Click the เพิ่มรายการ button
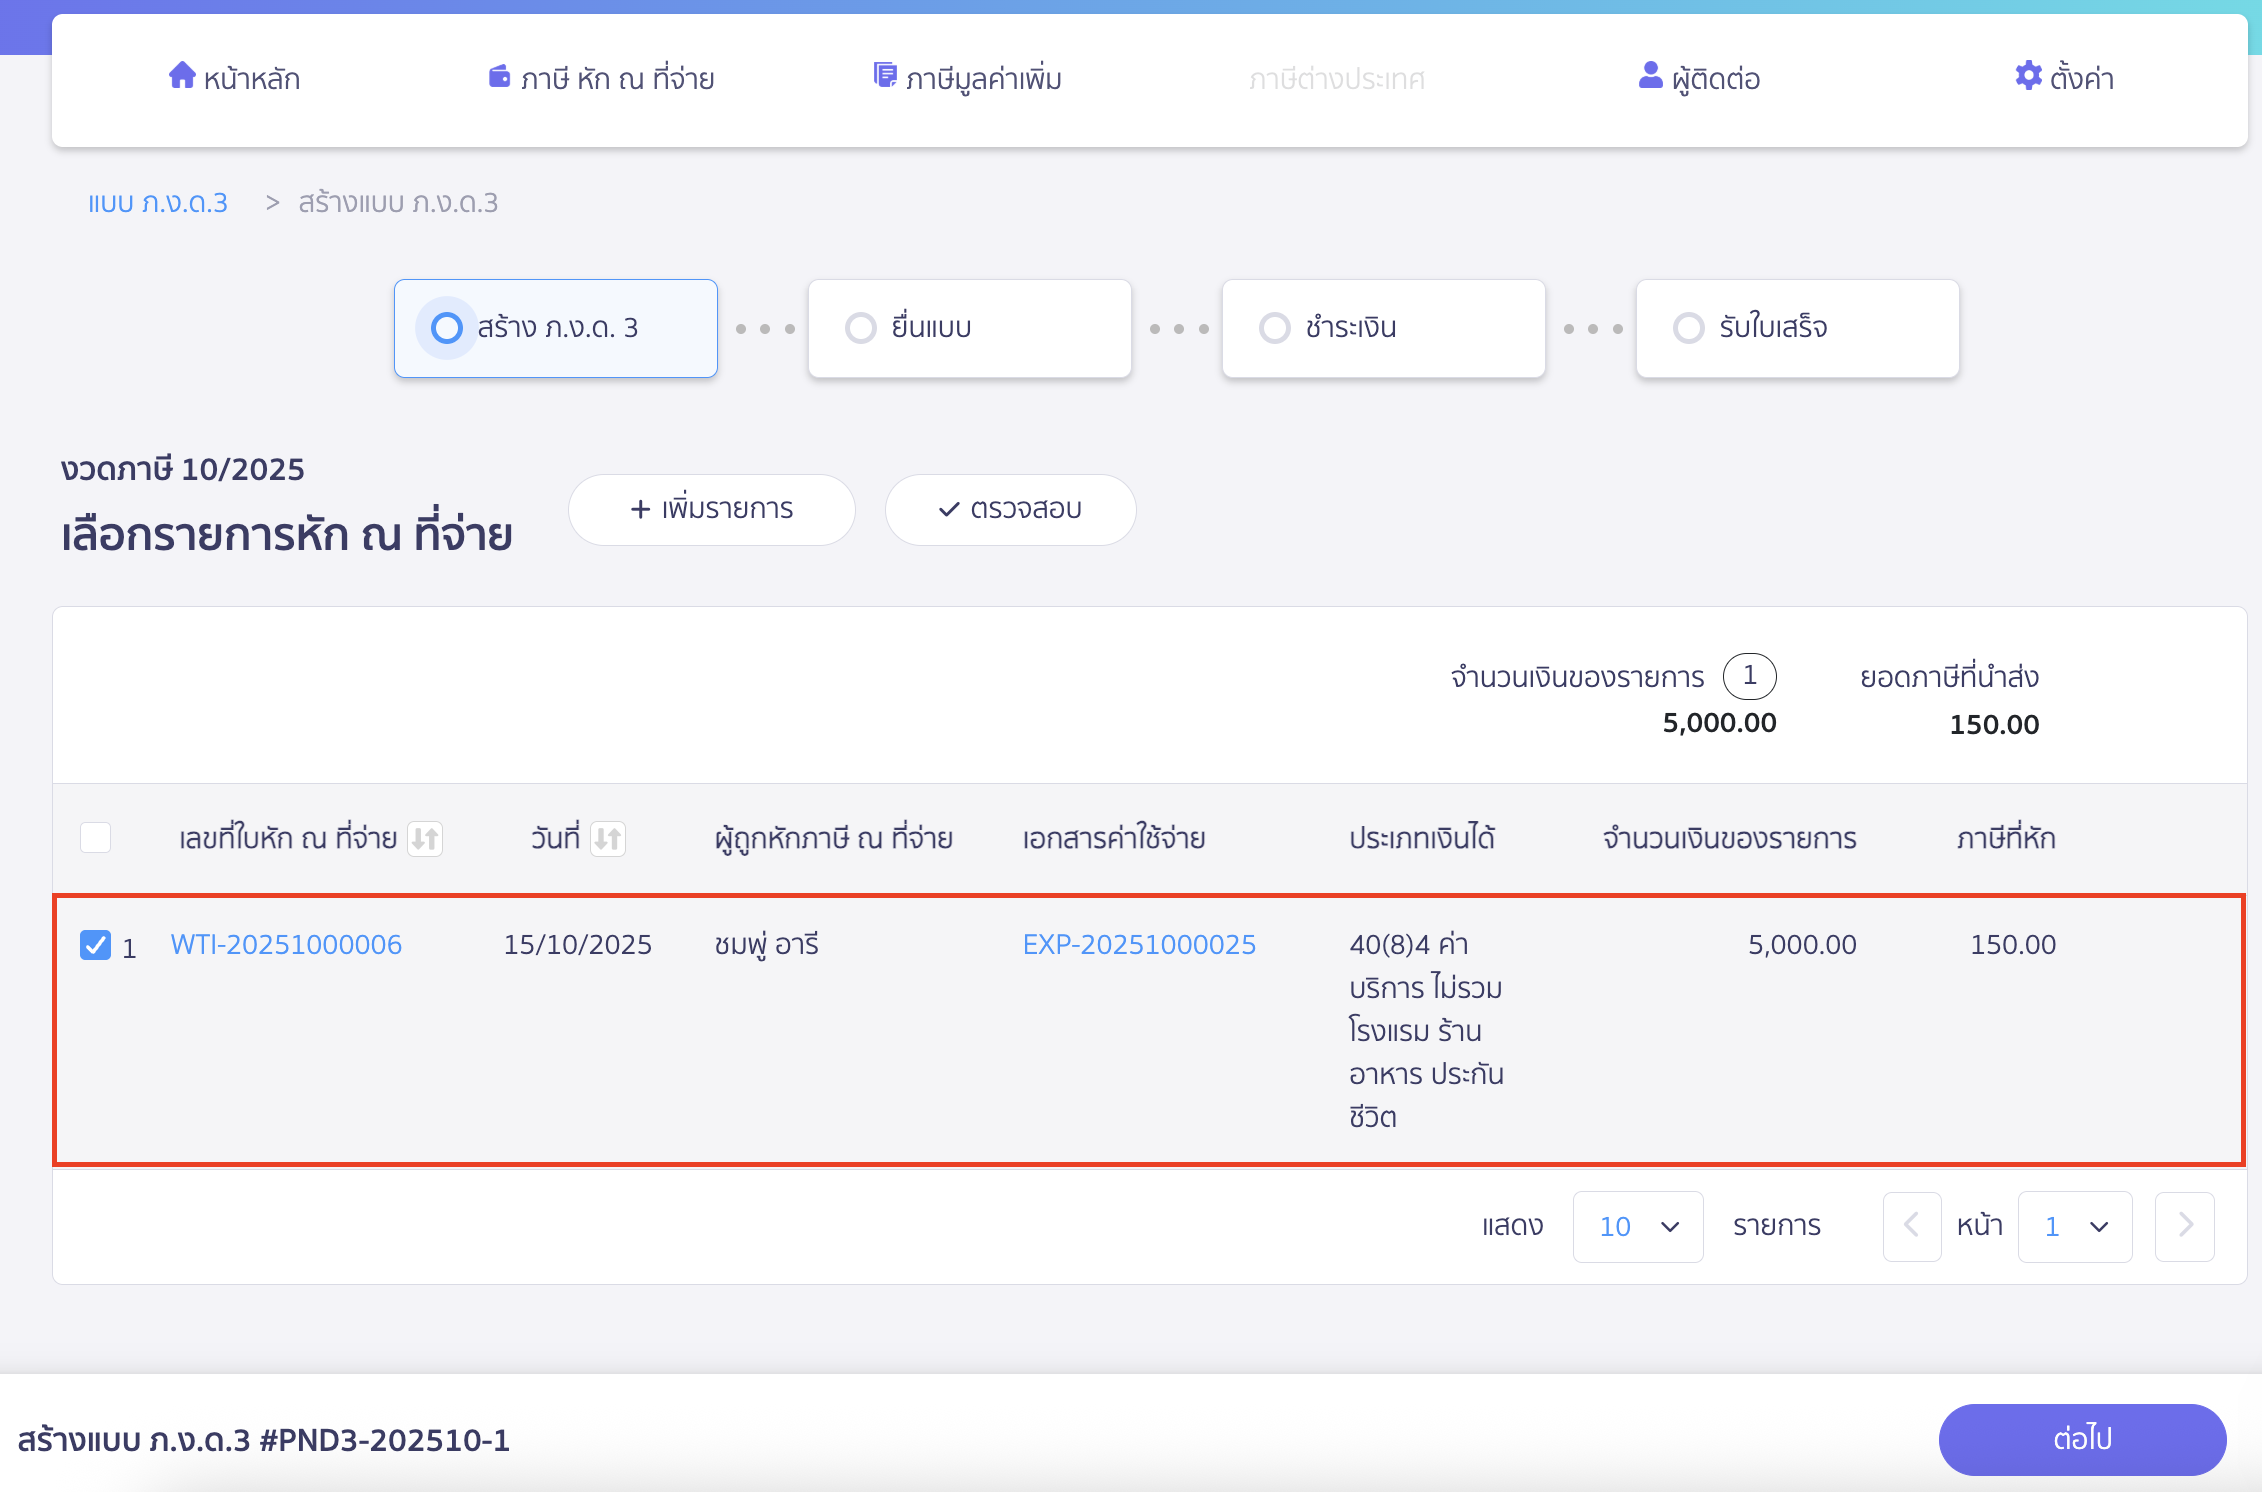Image resolution: width=2262 pixels, height=1492 pixels. [x=711, y=509]
